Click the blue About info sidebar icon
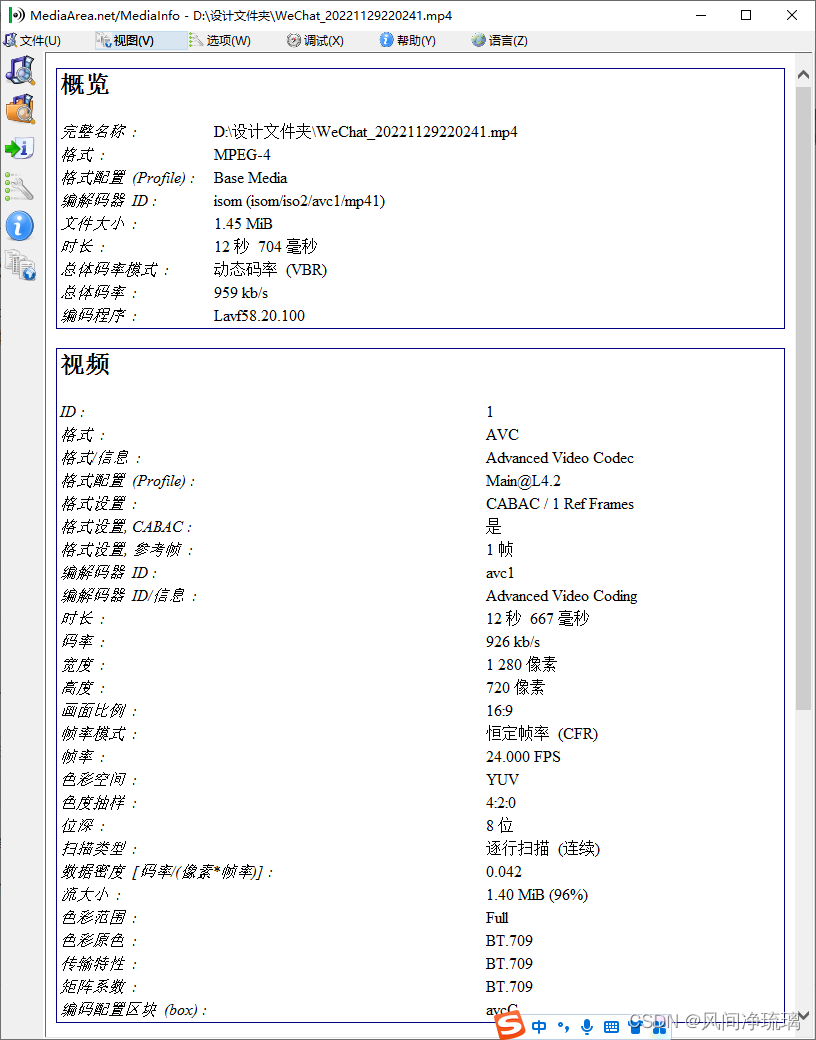This screenshot has width=816, height=1040. [x=20, y=226]
